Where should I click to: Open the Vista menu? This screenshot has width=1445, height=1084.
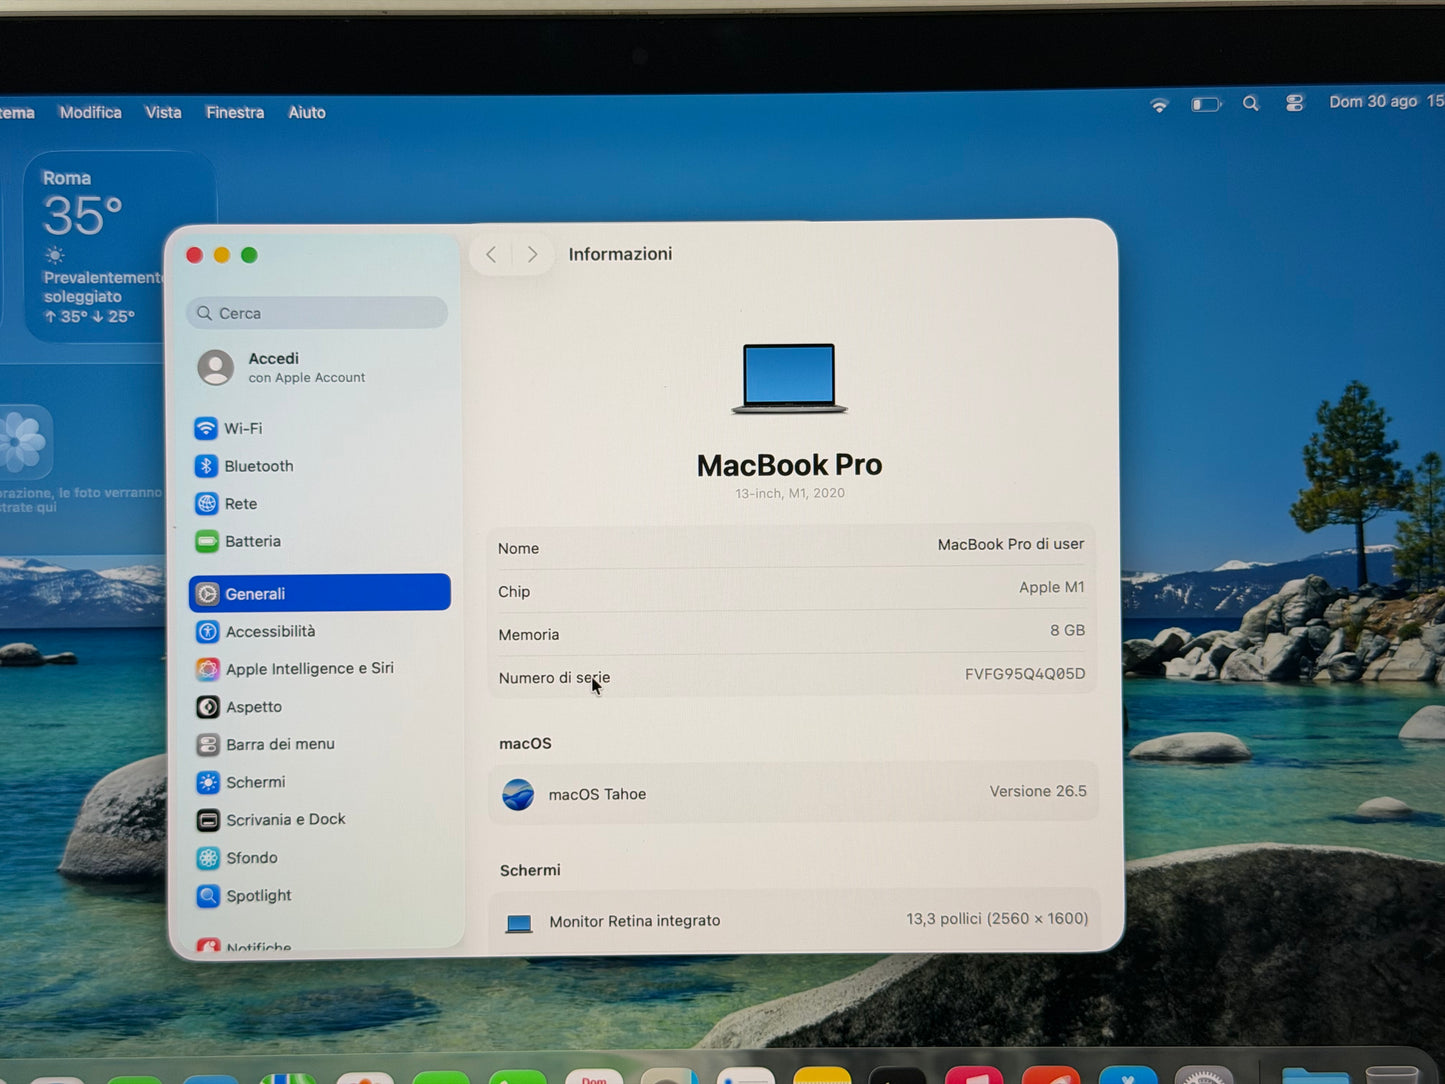(163, 112)
